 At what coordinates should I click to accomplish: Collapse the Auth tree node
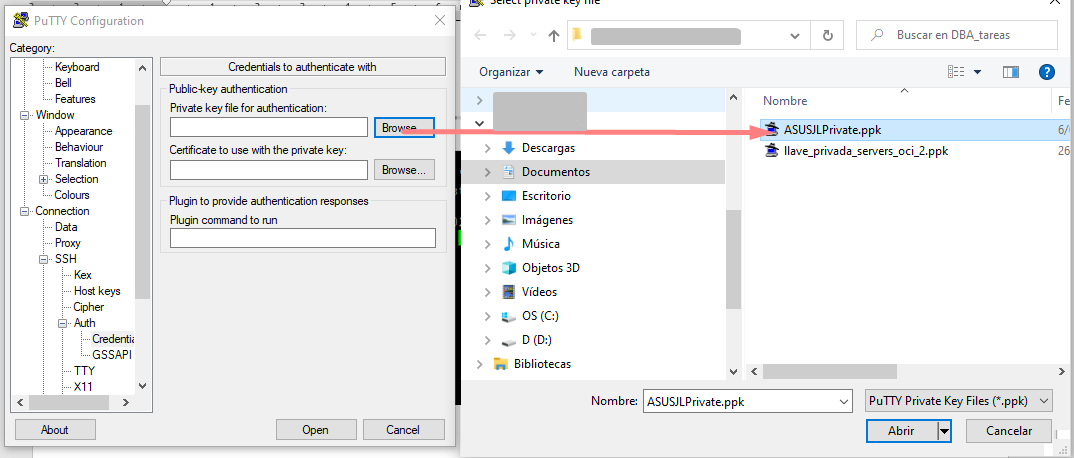pyautogui.click(x=62, y=323)
